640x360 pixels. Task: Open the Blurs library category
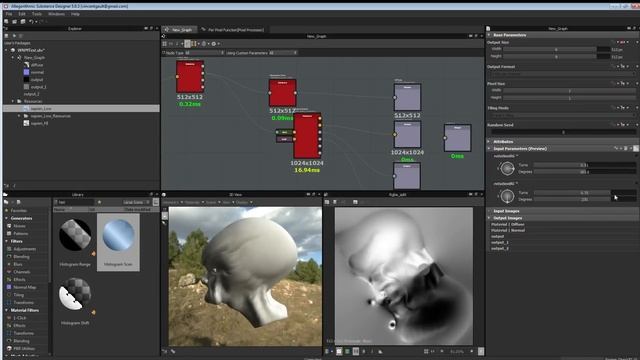tap(18, 264)
